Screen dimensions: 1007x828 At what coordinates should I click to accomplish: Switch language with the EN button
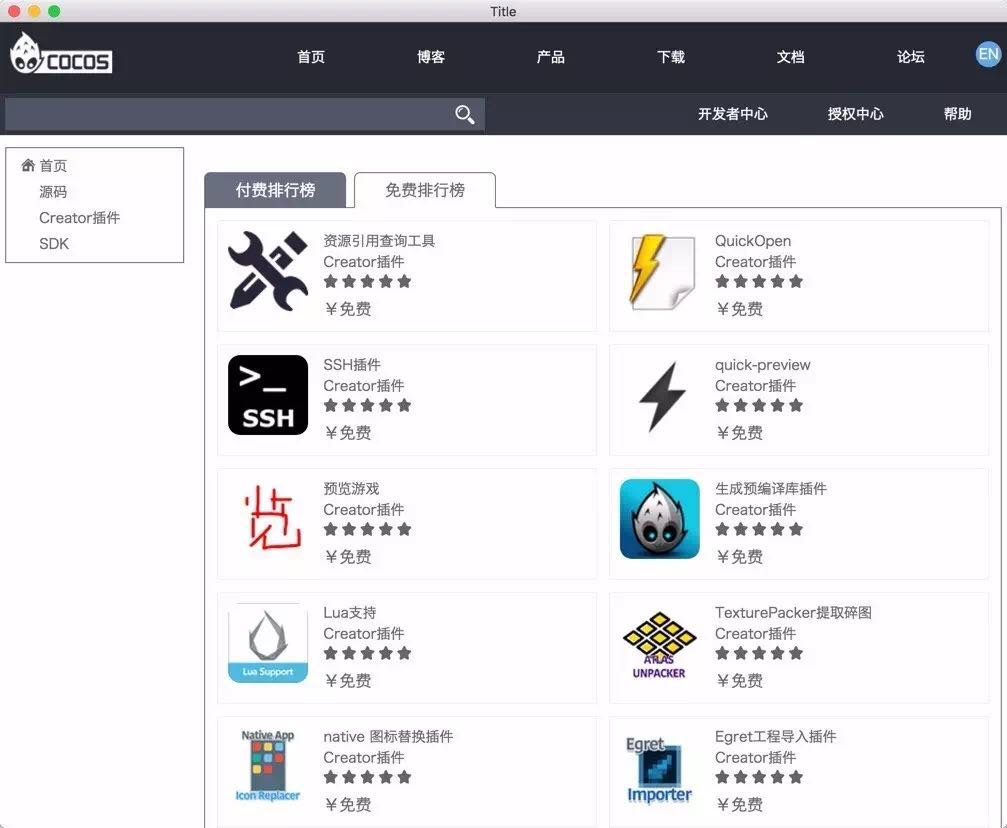click(x=988, y=54)
